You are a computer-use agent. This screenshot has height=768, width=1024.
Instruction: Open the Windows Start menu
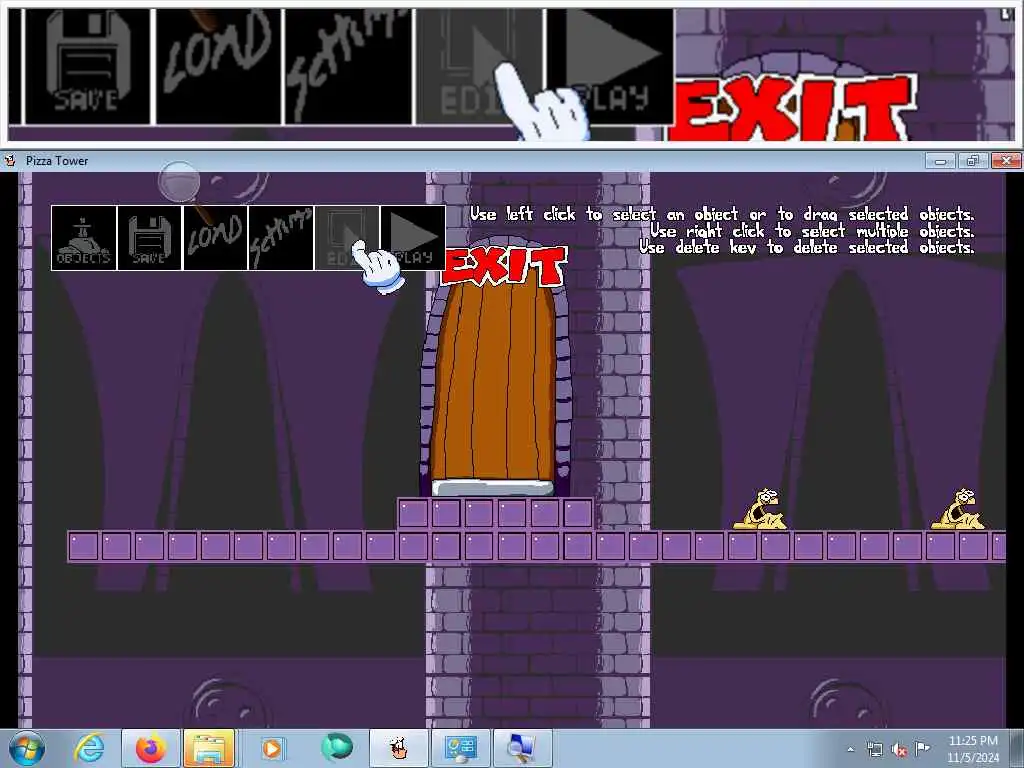pos(27,748)
